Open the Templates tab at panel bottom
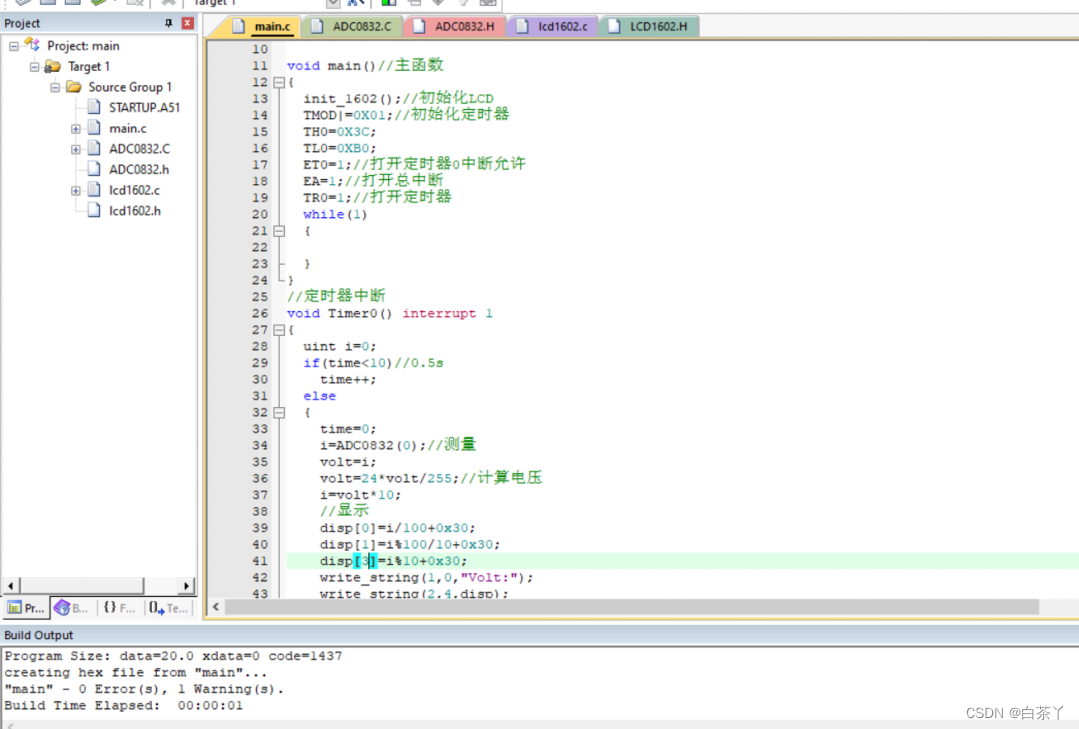Screen dimensions: 1079x729 point(167,607)
